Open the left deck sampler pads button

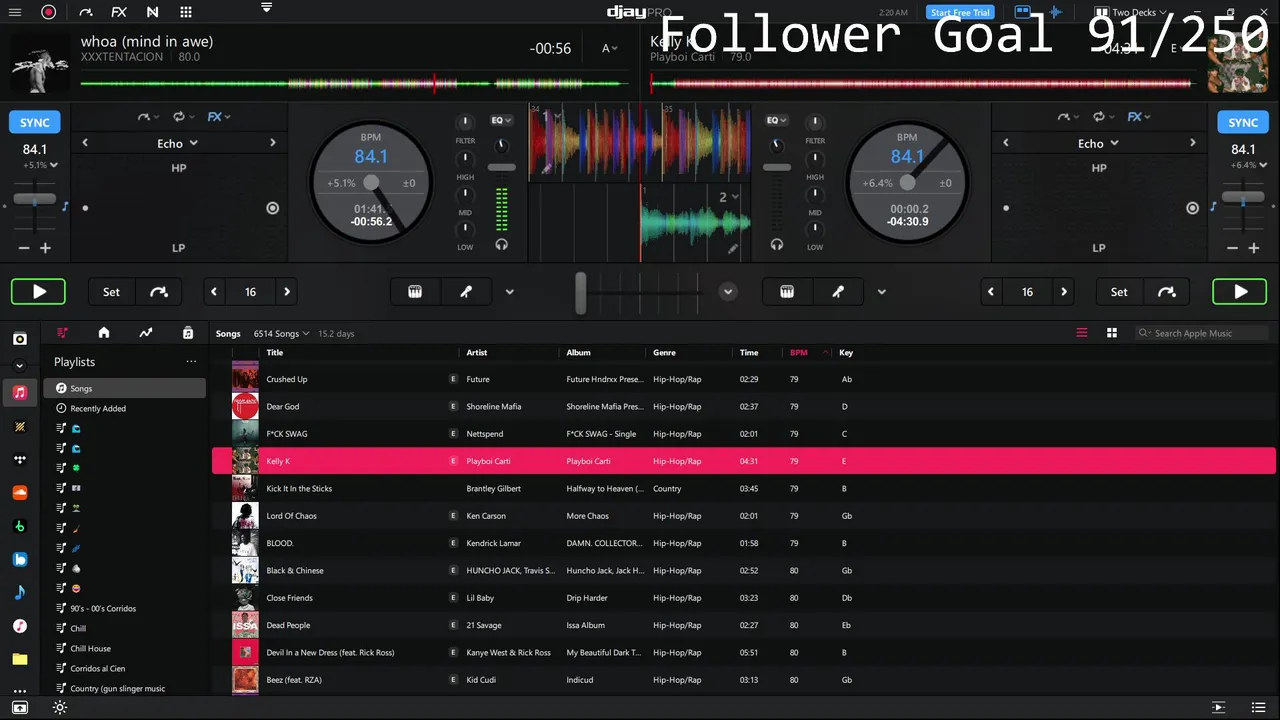[415, 292]
